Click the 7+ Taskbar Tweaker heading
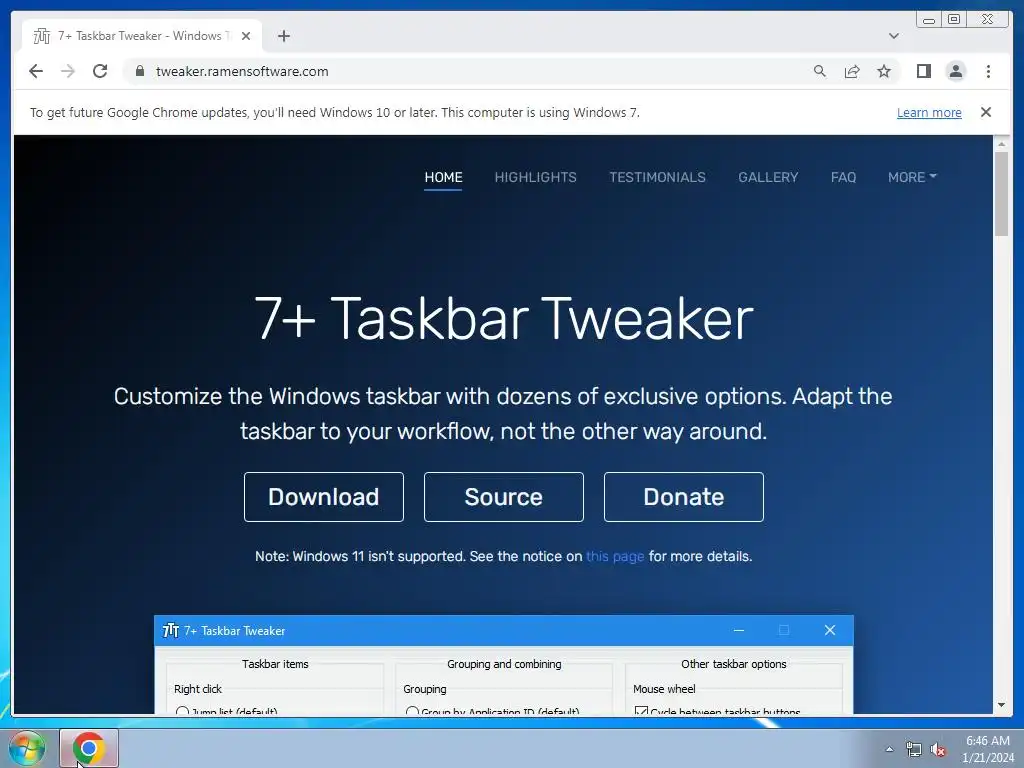 [504, 319]
